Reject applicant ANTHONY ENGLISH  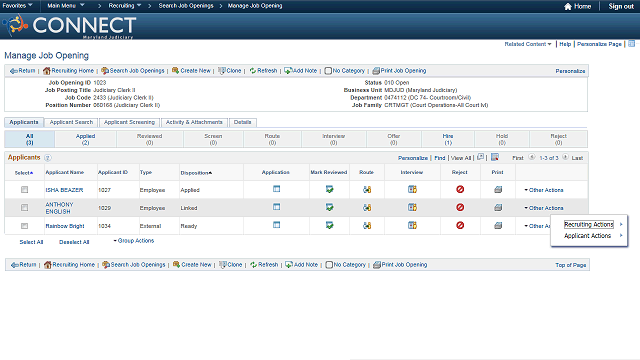click(x=460, y=207)
